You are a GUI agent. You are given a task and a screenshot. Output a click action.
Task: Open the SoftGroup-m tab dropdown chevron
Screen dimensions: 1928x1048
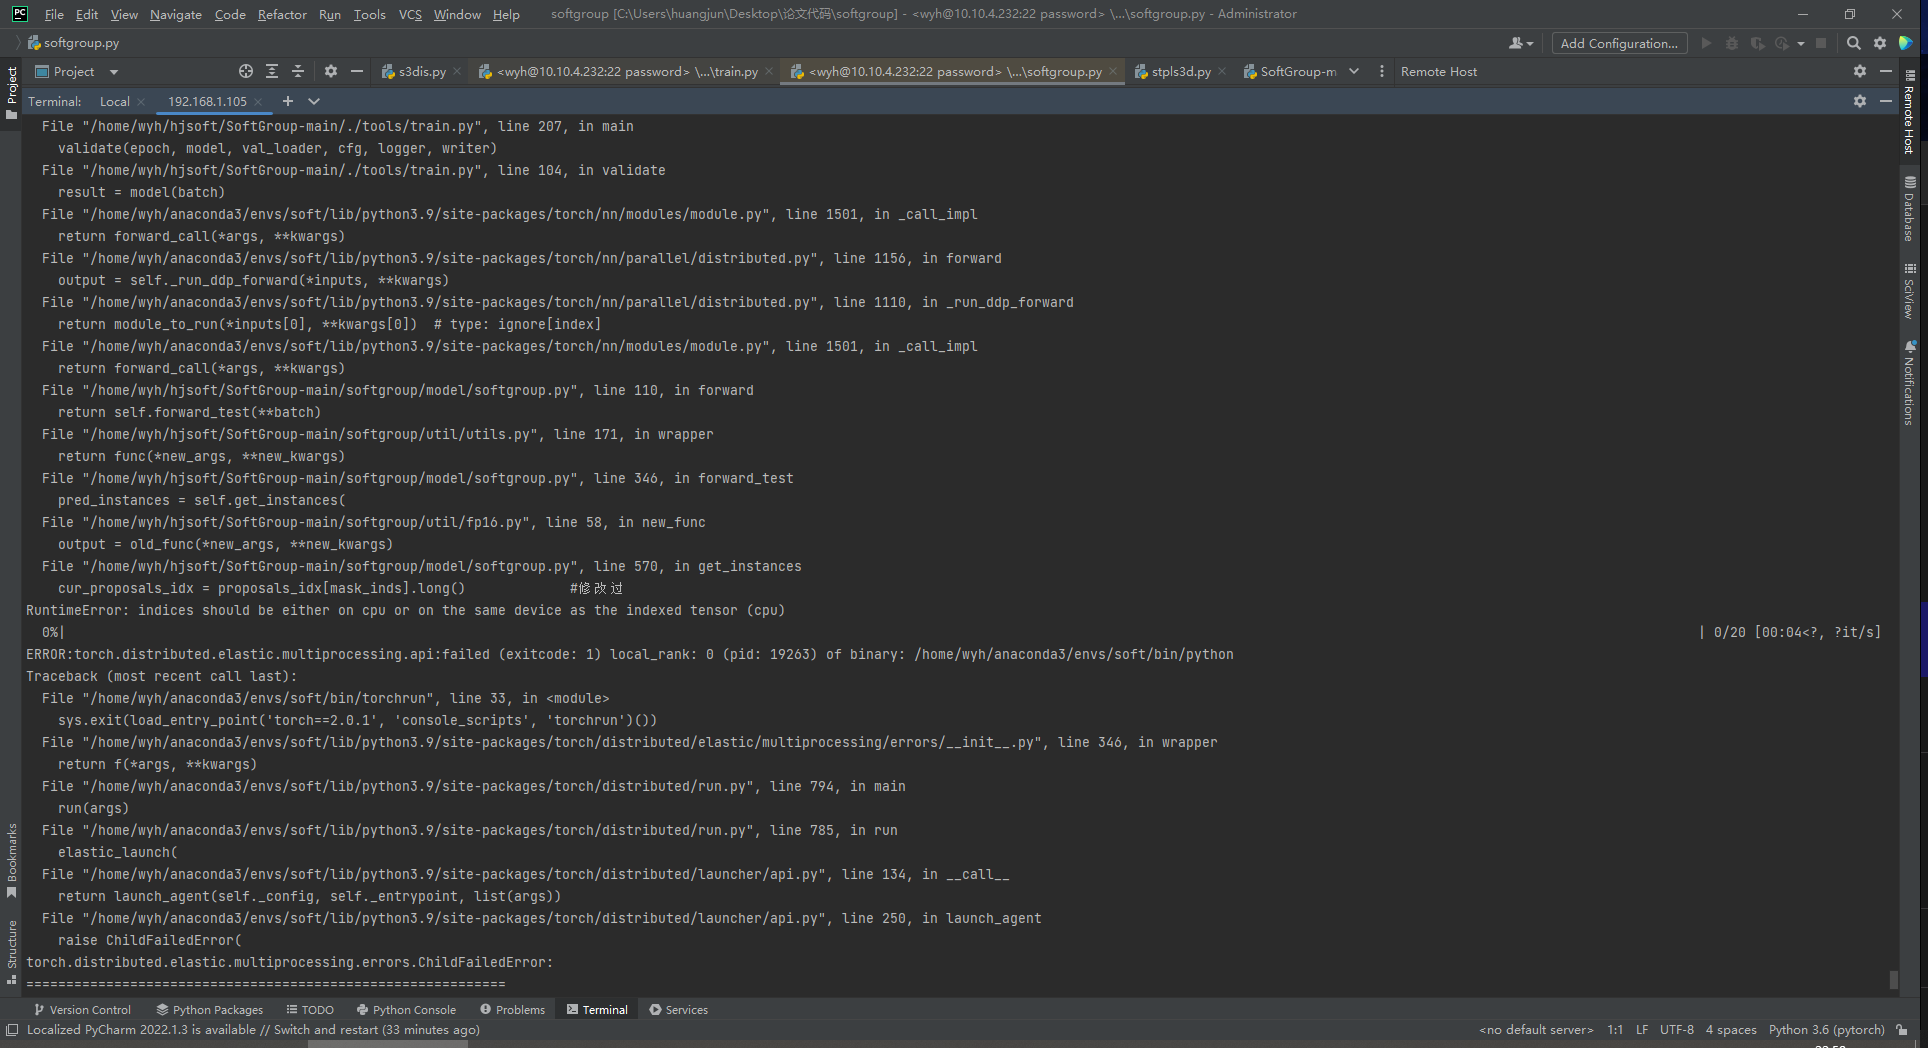click(x=1353, y=71)
